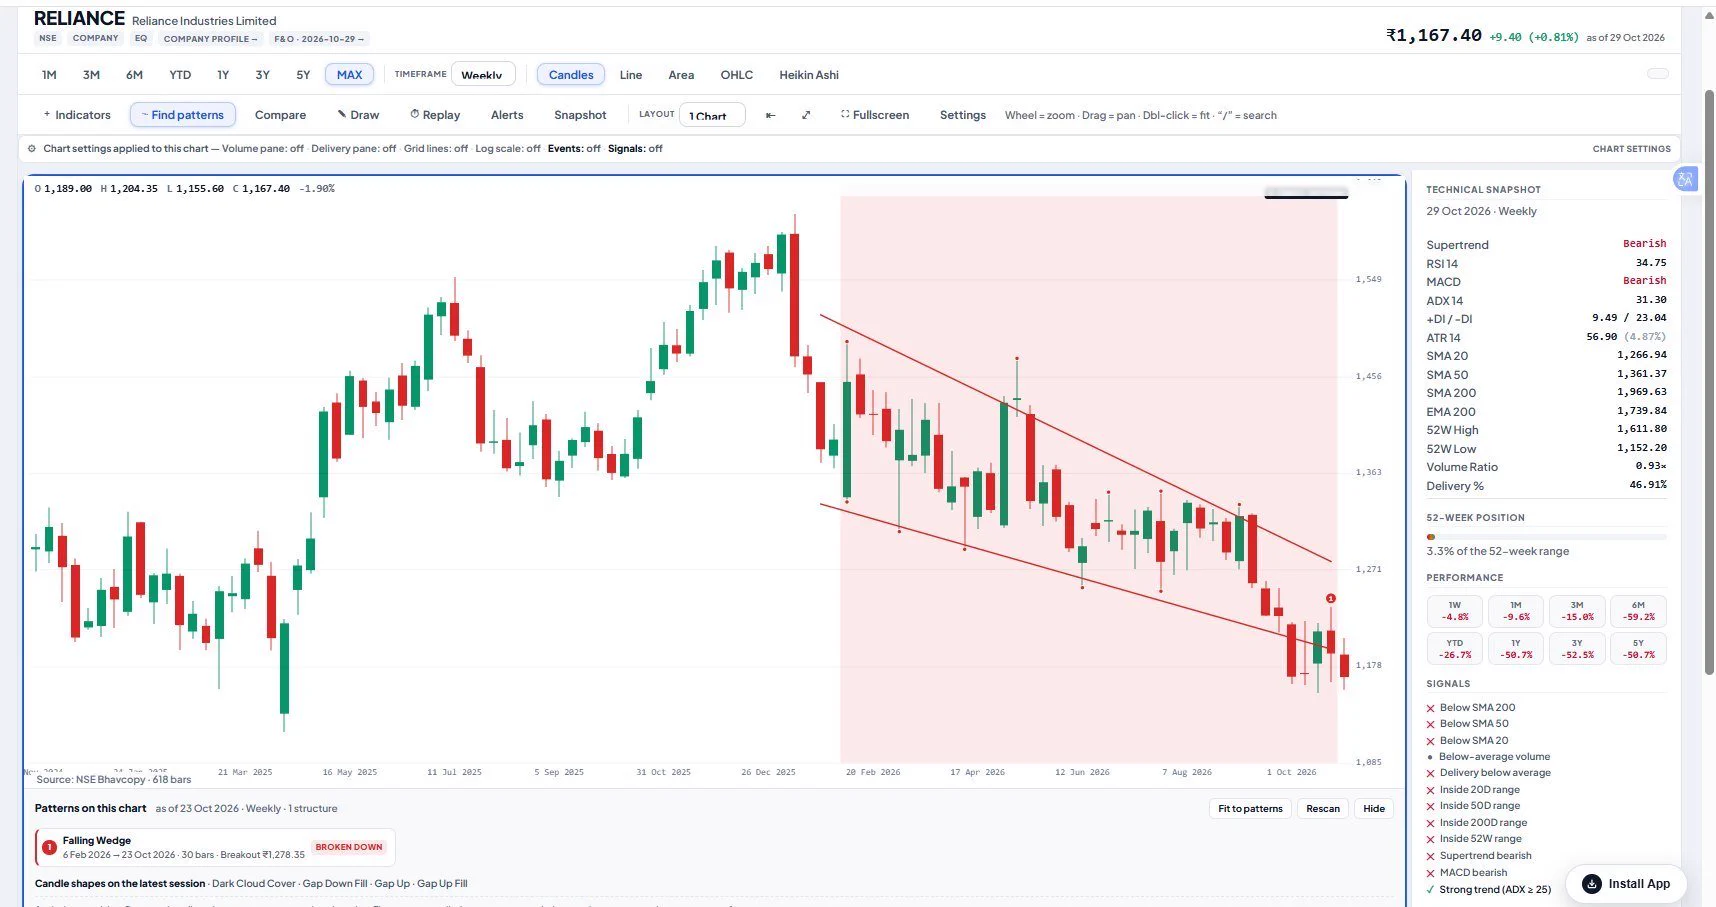Toggle Find patterns button
The height and width of the screenshot is (907, 1716).
(x=183, y=115)
